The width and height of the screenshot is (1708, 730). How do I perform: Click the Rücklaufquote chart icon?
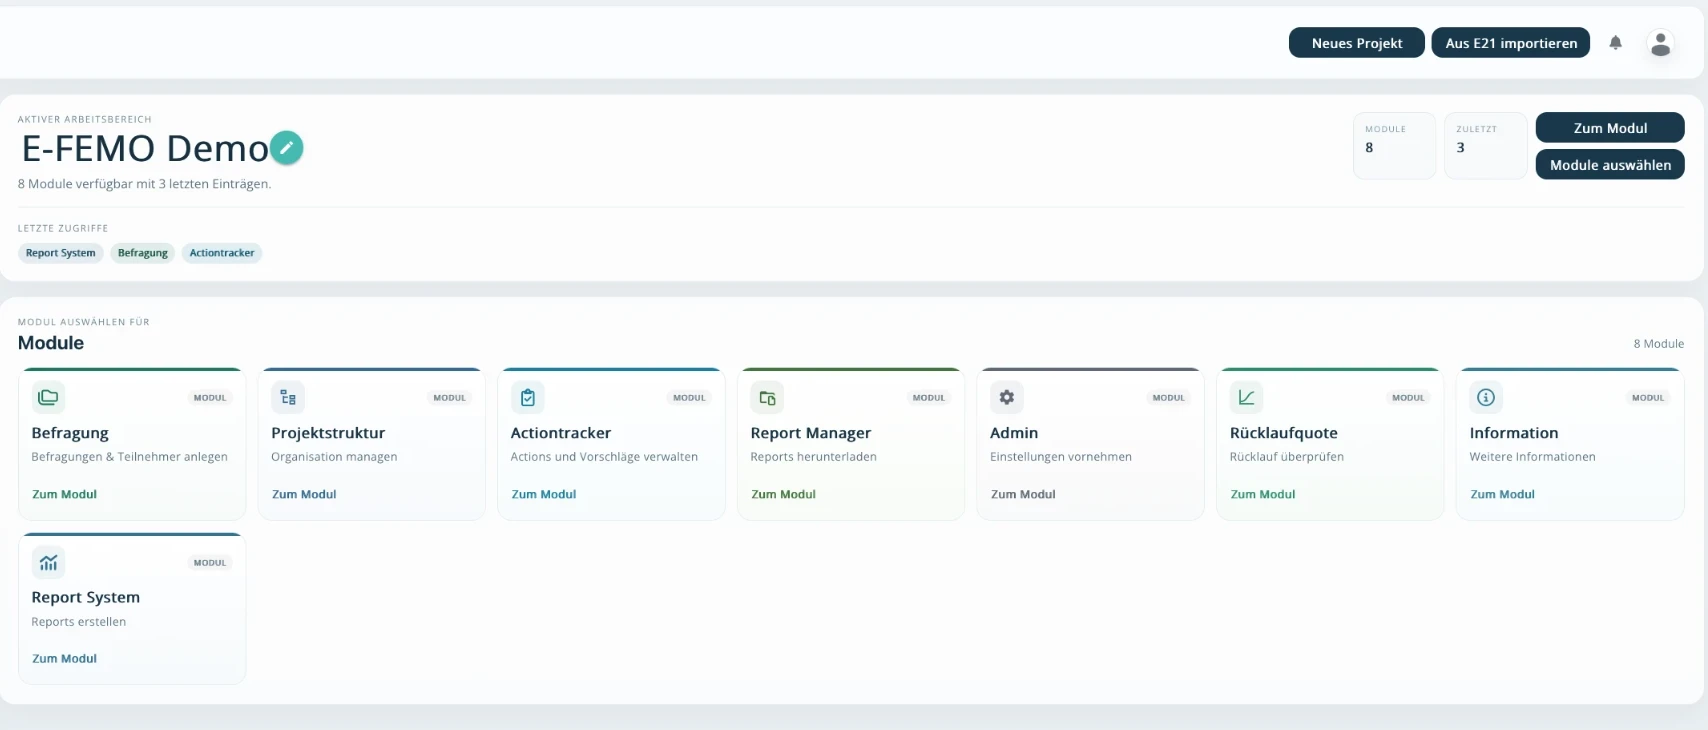(1247, 397)
